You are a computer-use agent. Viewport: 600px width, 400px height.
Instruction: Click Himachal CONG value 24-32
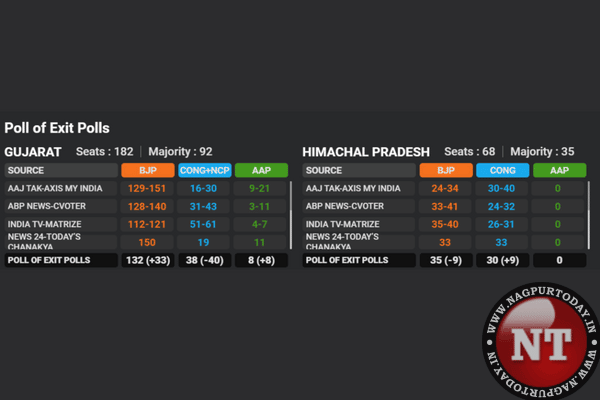(x=501, y=206)
